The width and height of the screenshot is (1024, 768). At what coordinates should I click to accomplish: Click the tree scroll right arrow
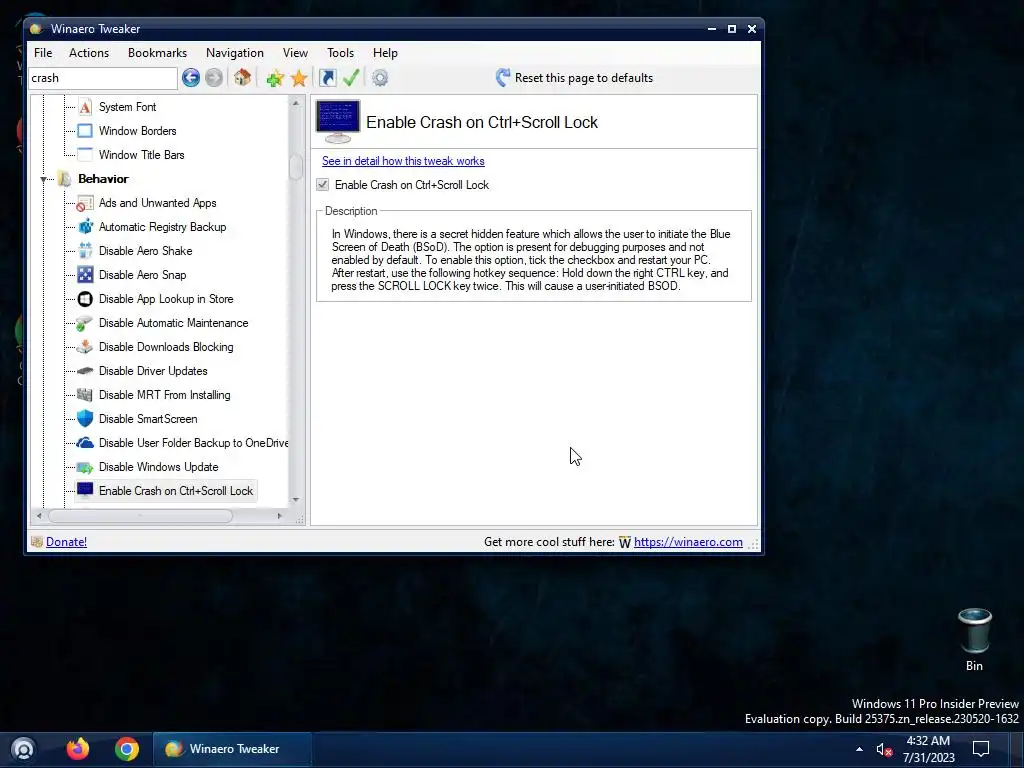pyautogui.click(x=280, y=516)
